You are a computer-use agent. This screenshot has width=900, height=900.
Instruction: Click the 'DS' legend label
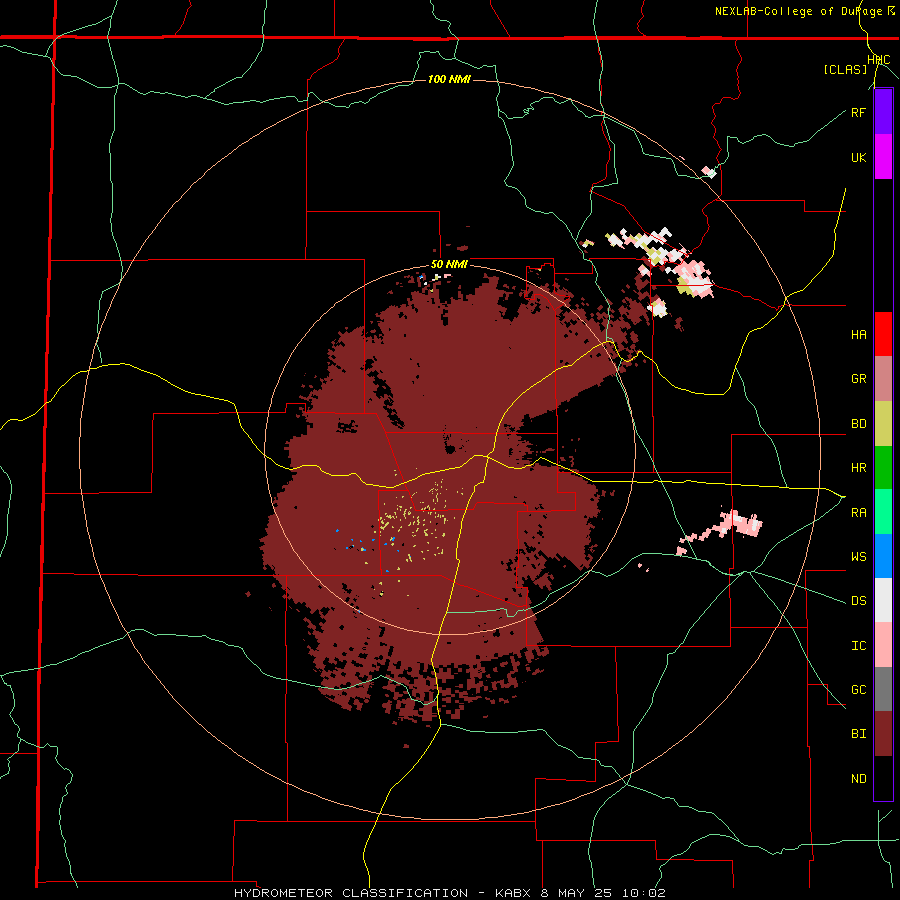click(858, 601)
